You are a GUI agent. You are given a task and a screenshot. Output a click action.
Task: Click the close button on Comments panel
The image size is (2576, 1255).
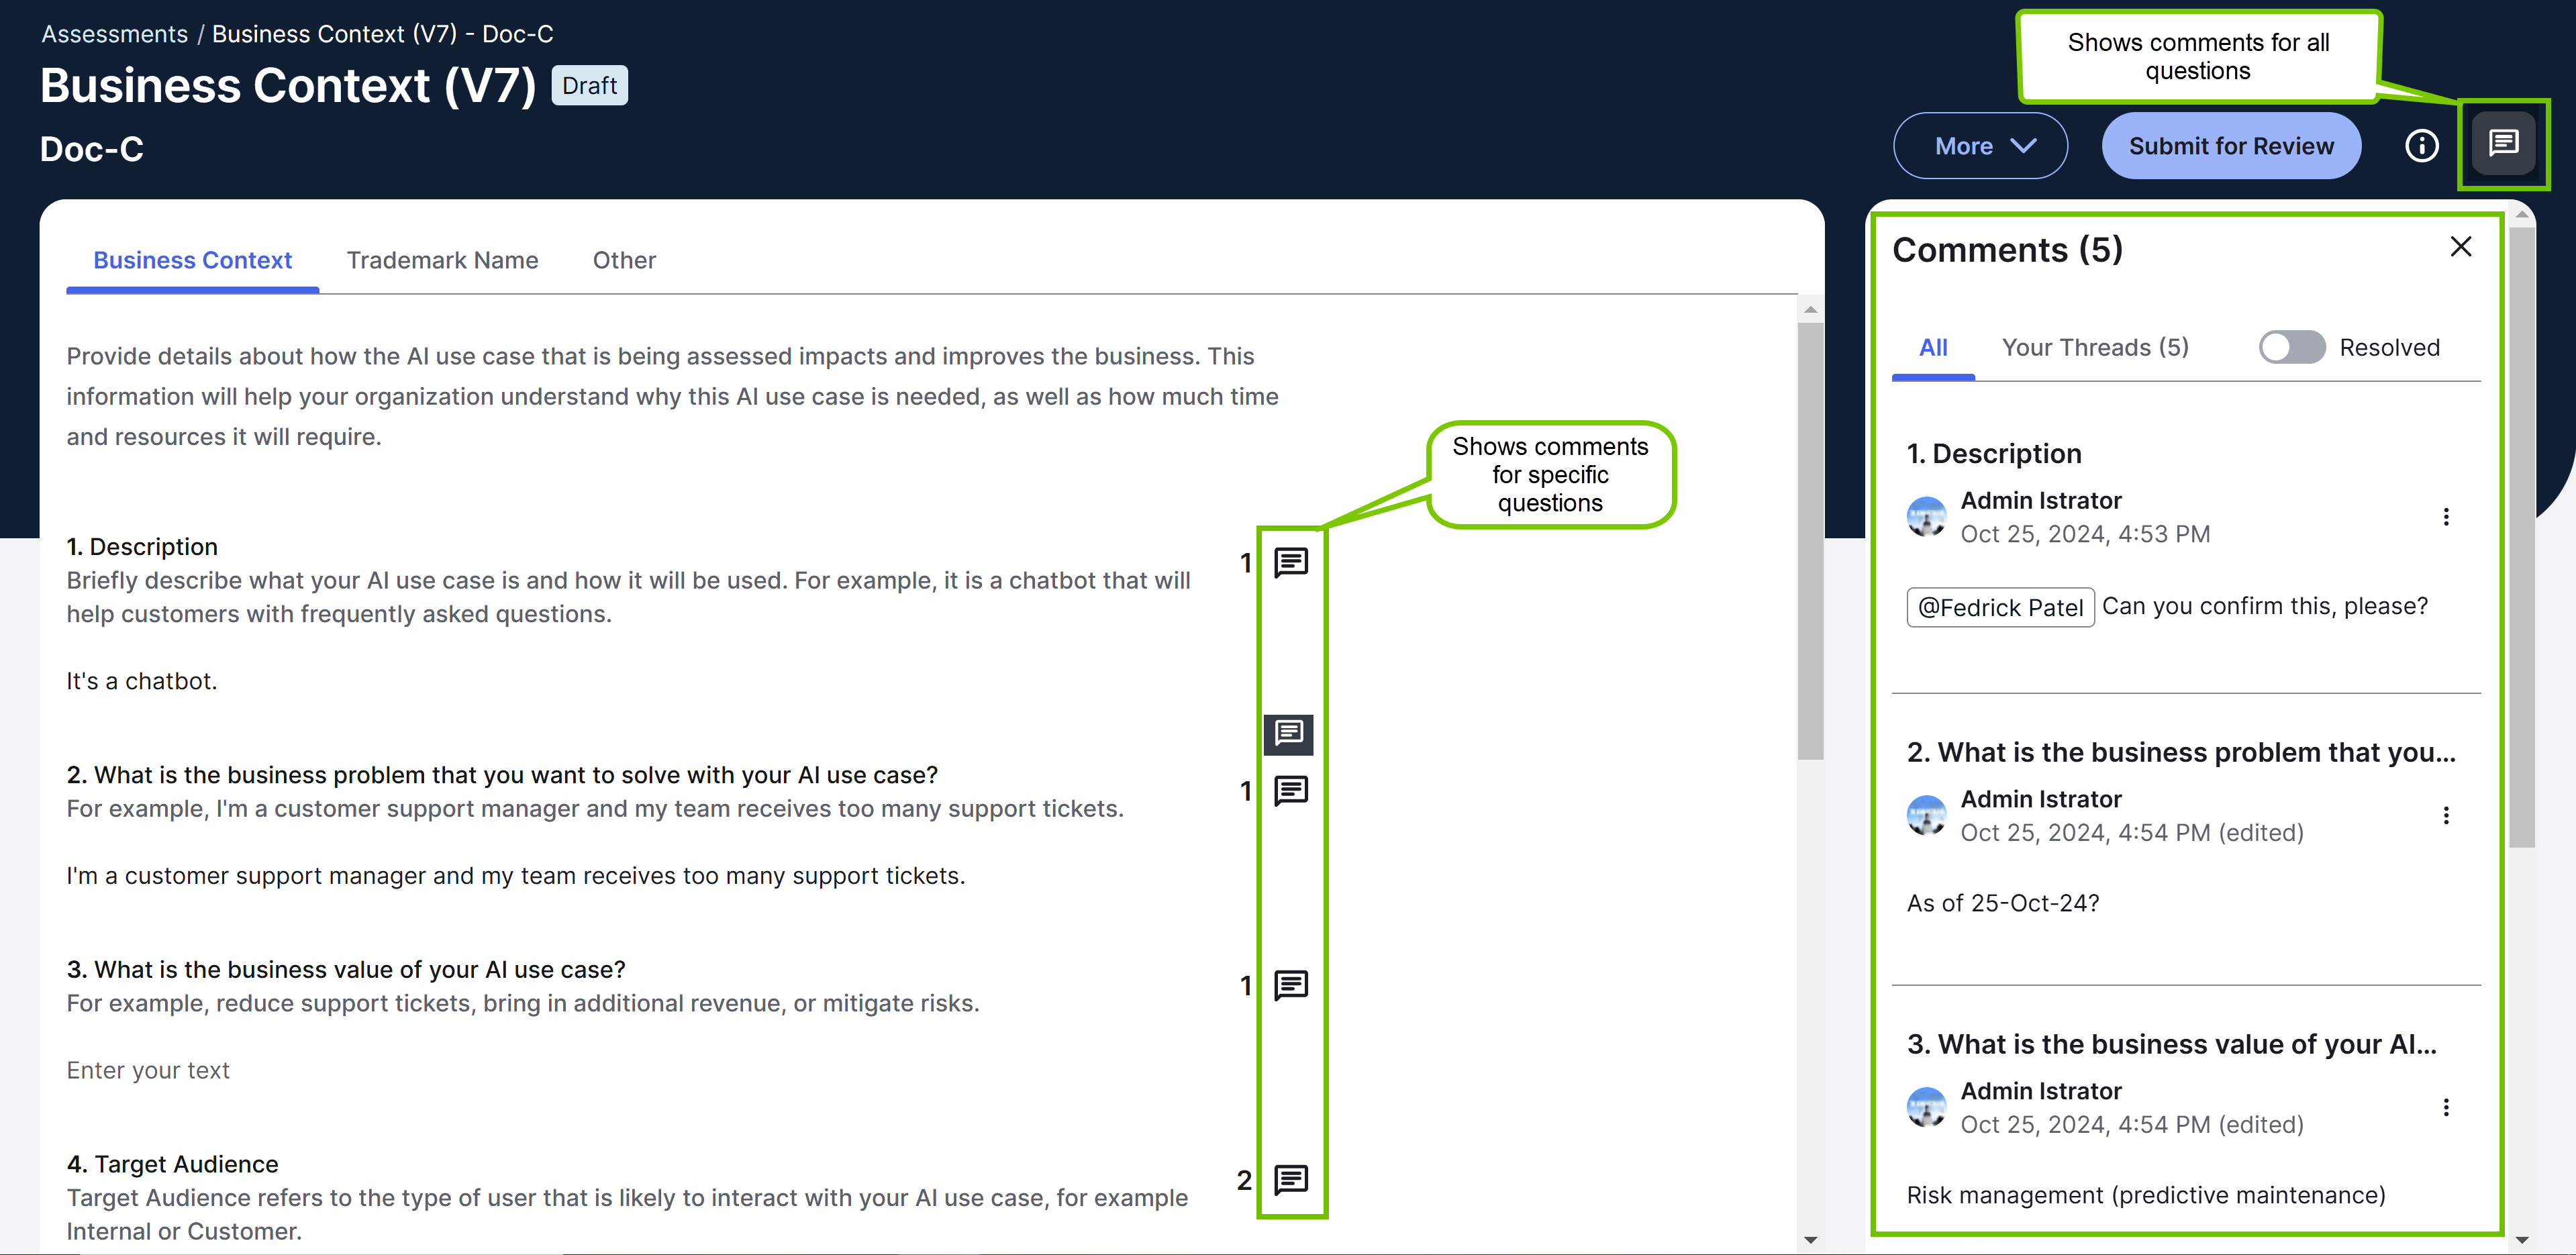tap(2459, 246)
